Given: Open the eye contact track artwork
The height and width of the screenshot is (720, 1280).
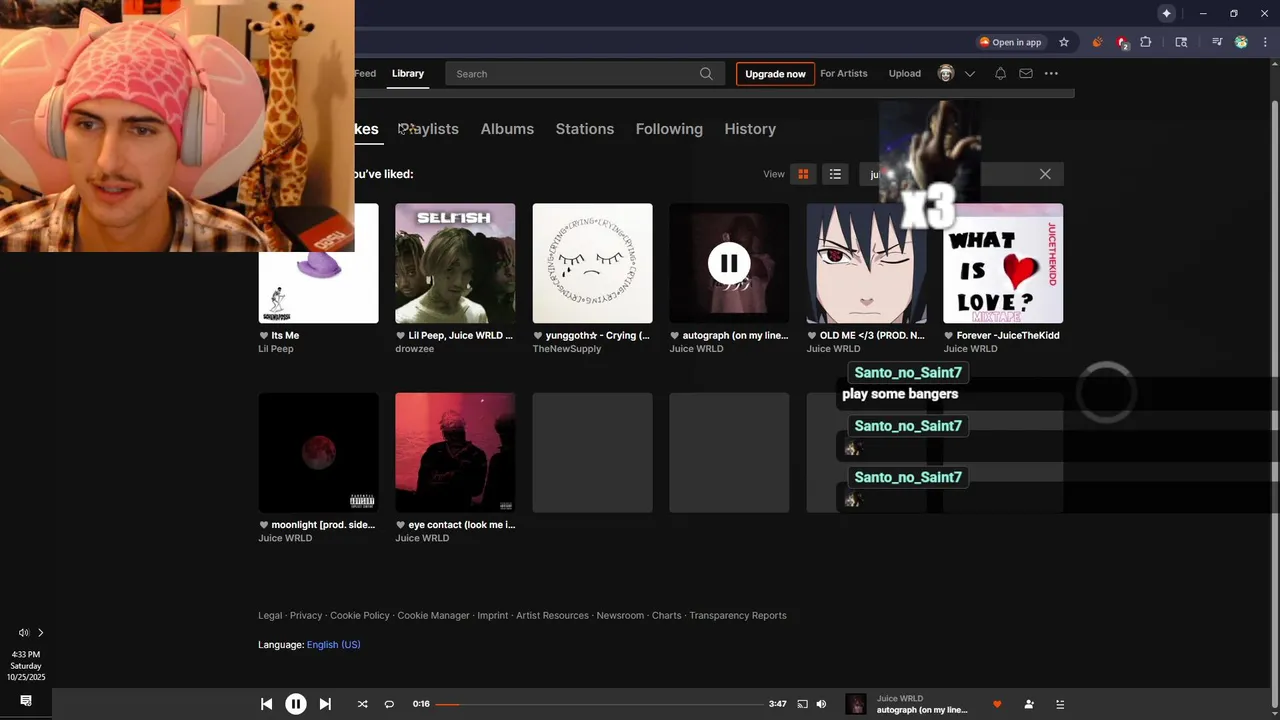Looking at the screenshot, I should click(455, 452).
